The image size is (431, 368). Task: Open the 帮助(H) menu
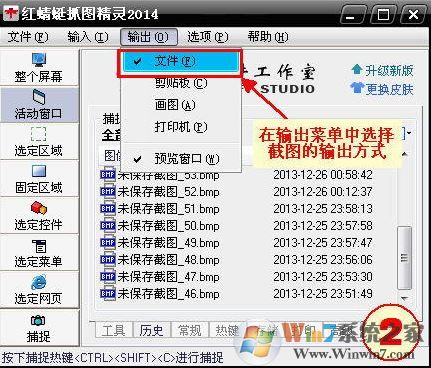coord(268,37)
